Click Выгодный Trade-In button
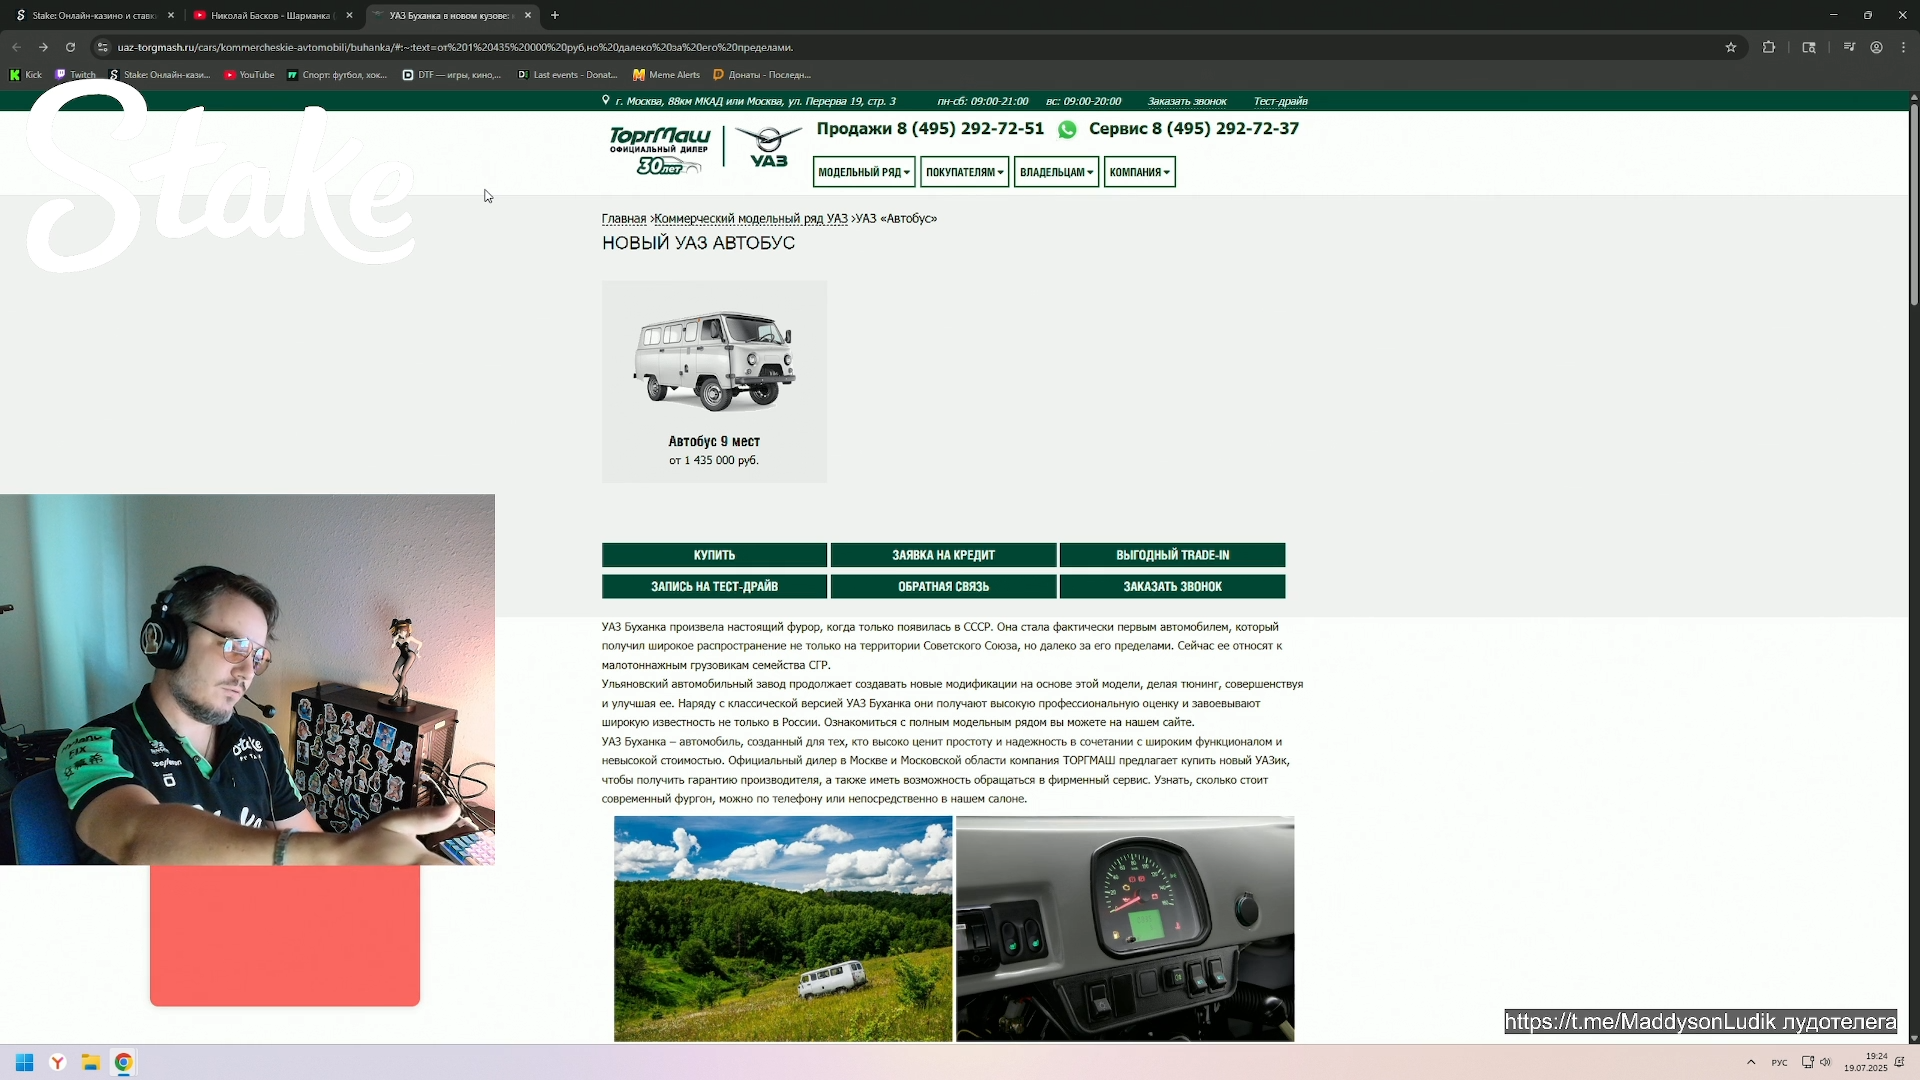The height and width of the screenshot is (1080, 1920). coord(1172,555)
